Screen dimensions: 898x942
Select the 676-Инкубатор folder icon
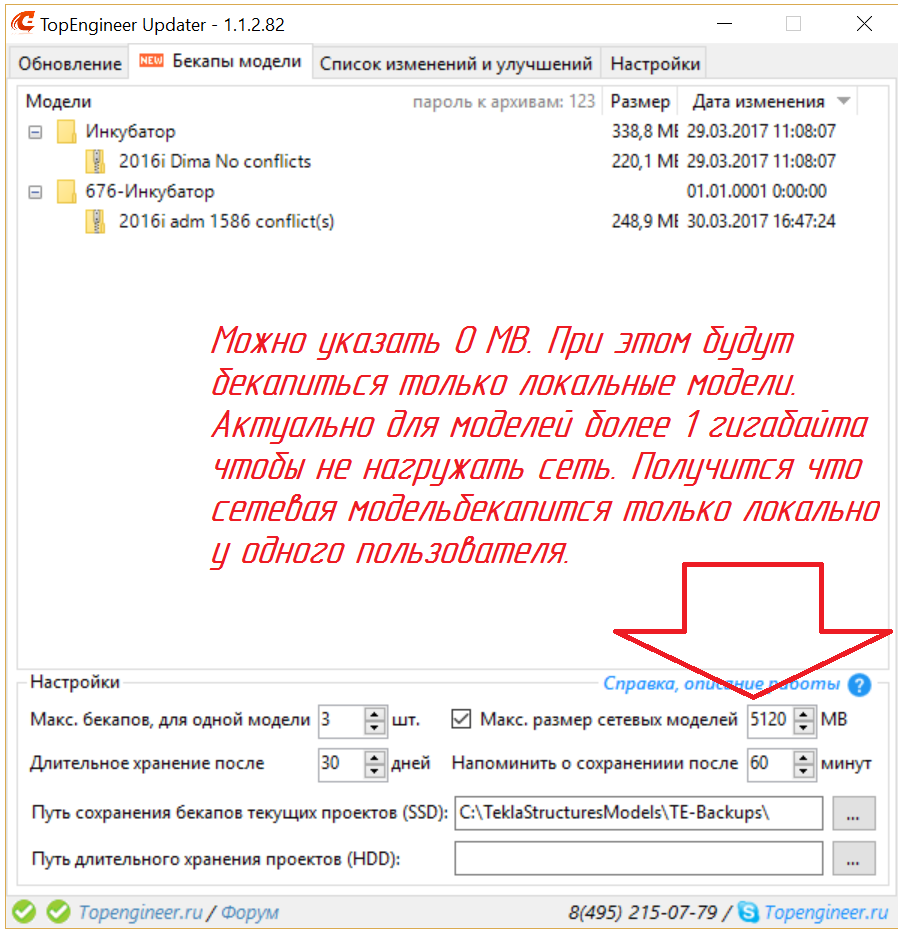click(66, 192)
